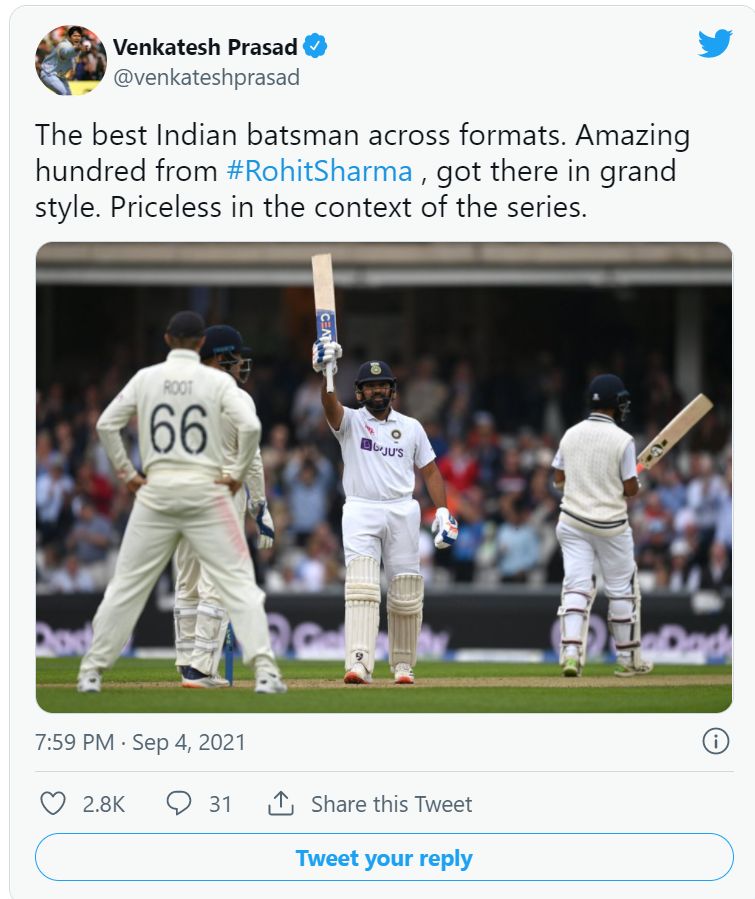Screen dimensions: 755x899
Task: Click the blue verified badge
Action: click(x=316, y=46)
